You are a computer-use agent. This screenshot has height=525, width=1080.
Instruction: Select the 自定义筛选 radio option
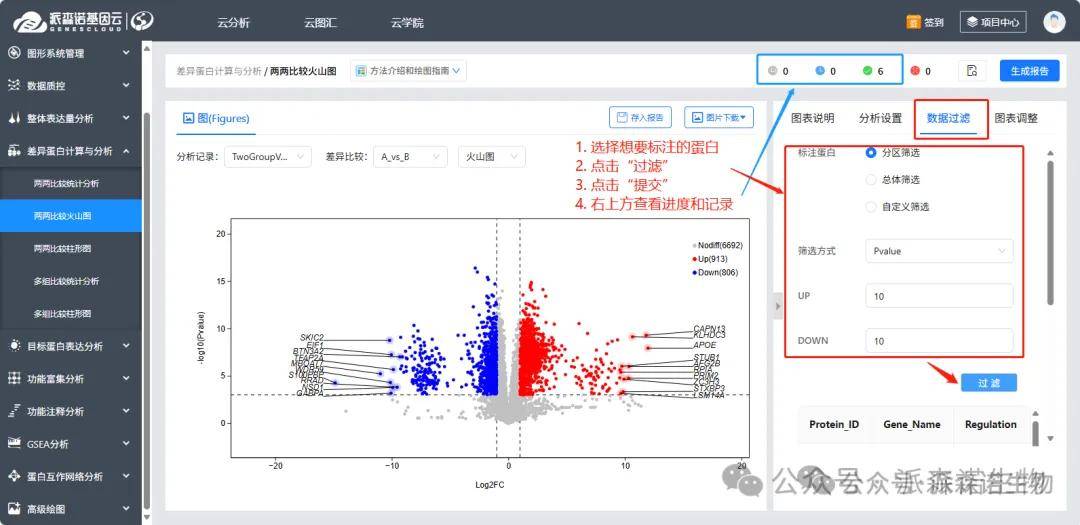(871, 207)
